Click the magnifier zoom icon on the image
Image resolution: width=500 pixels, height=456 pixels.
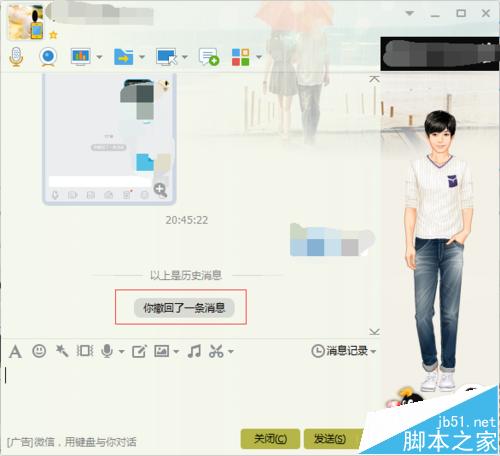160,190
